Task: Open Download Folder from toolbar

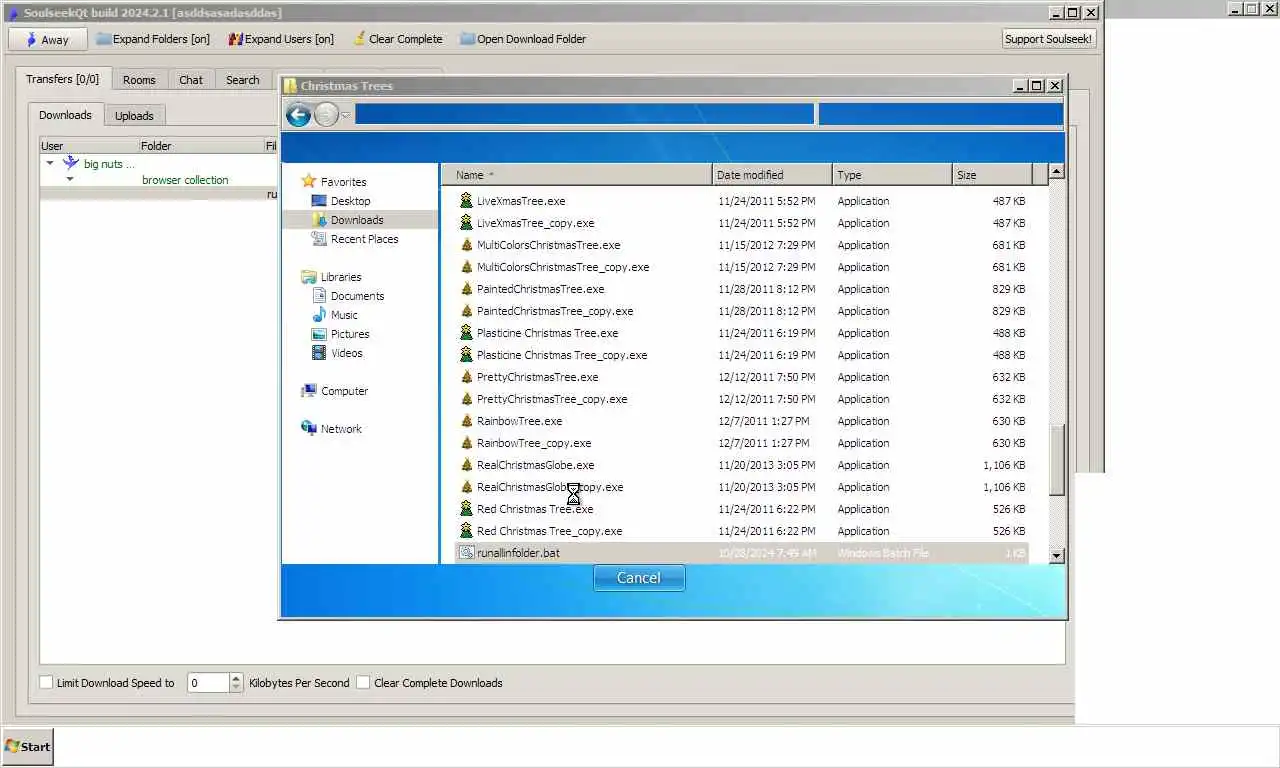Action: 523,39
